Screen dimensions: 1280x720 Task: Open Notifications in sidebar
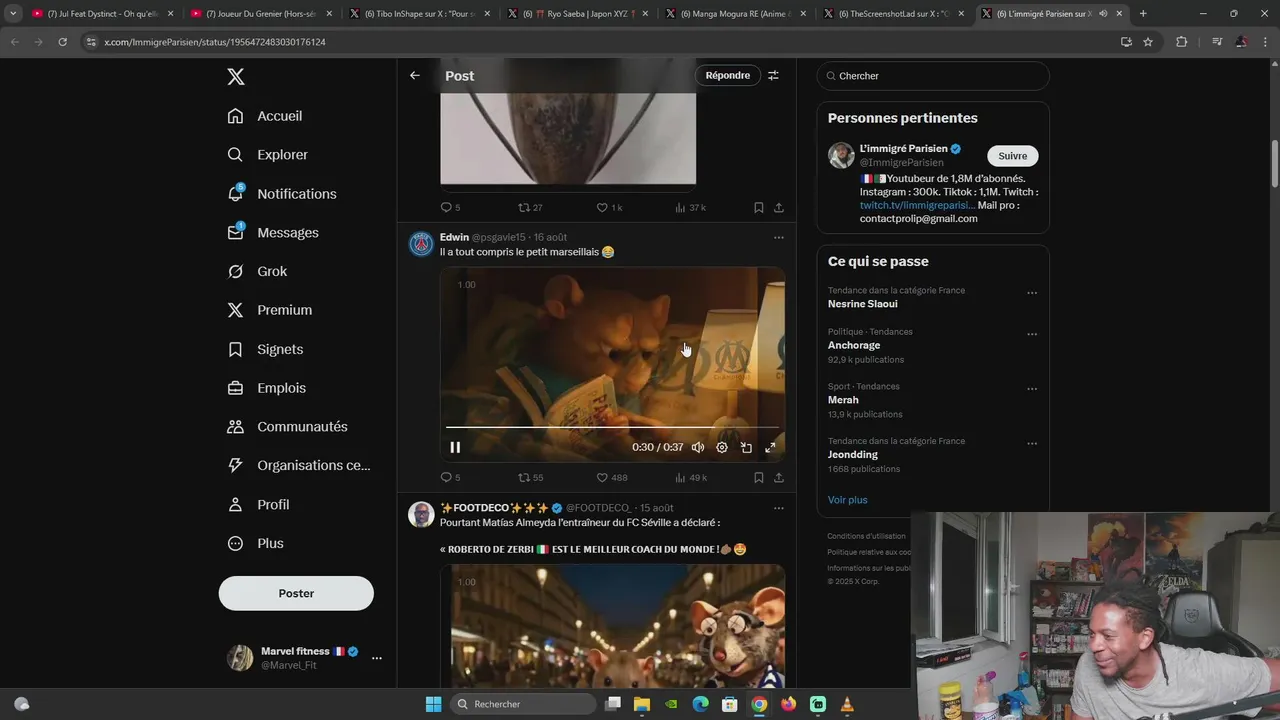click(x=282, y=194)
